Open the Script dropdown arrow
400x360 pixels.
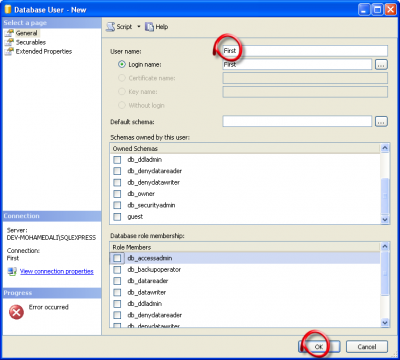tap(139, 27)
